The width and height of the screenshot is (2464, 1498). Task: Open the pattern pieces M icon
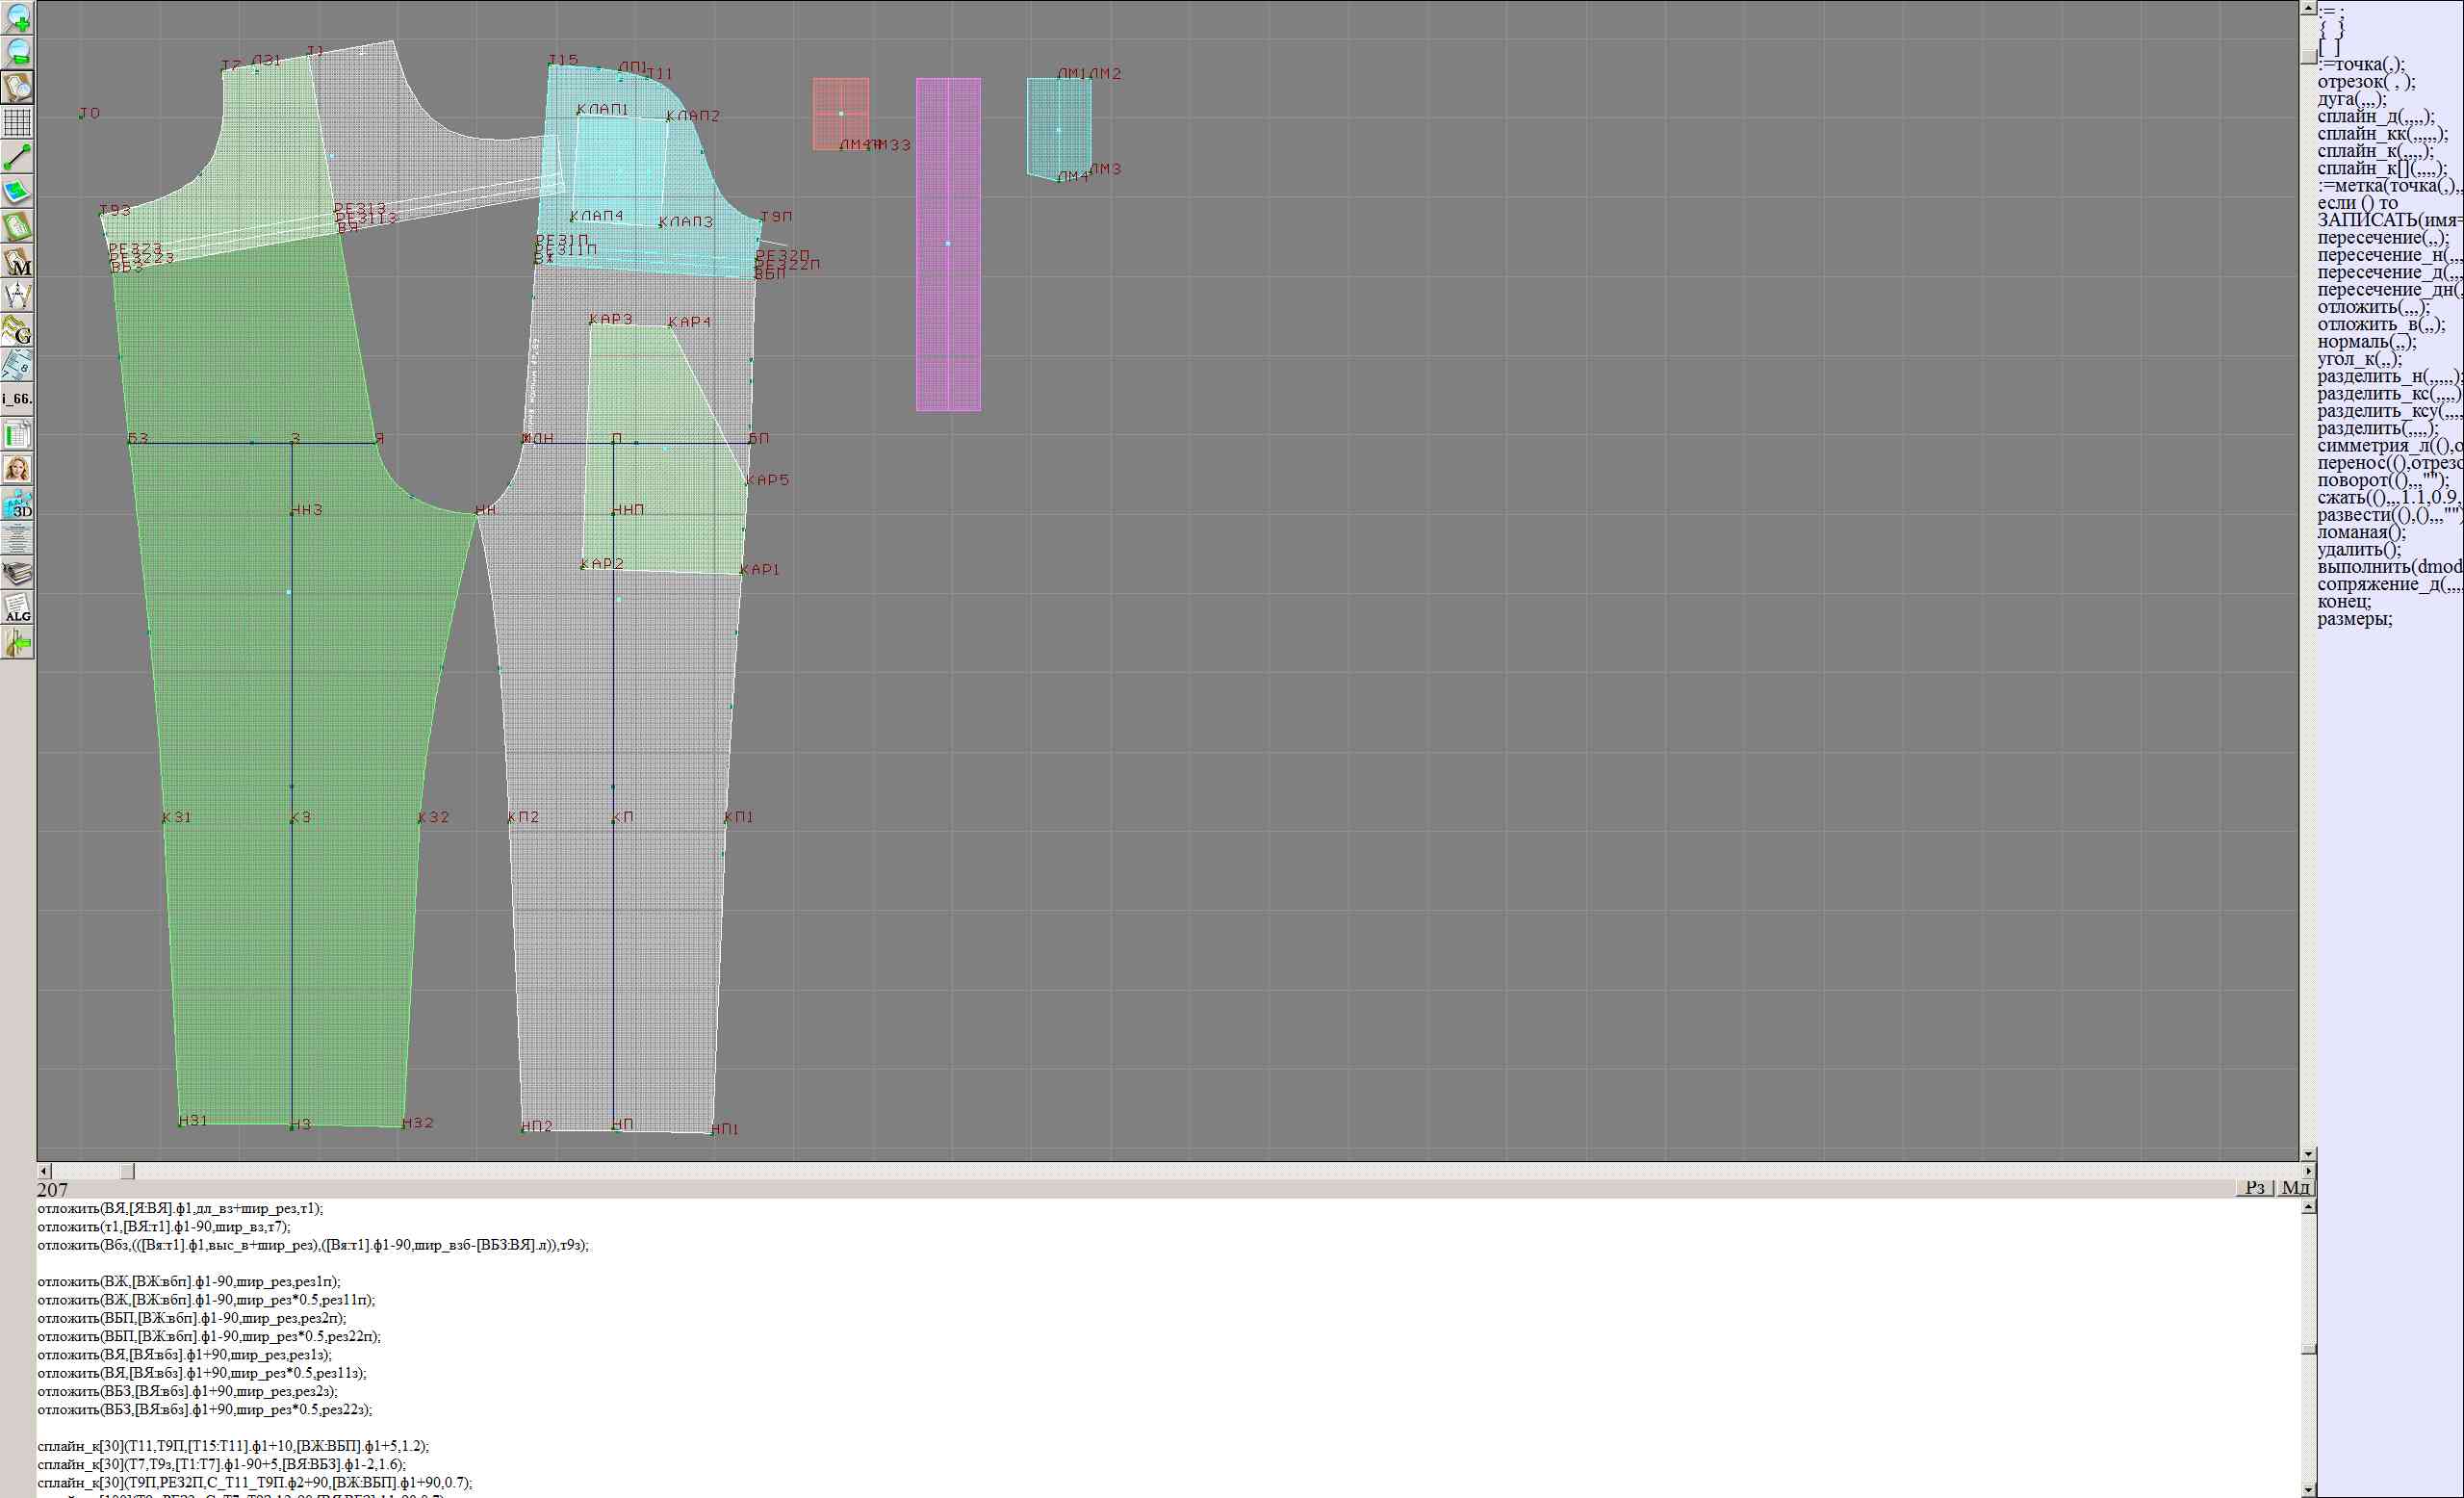click(x=17, y=262)
